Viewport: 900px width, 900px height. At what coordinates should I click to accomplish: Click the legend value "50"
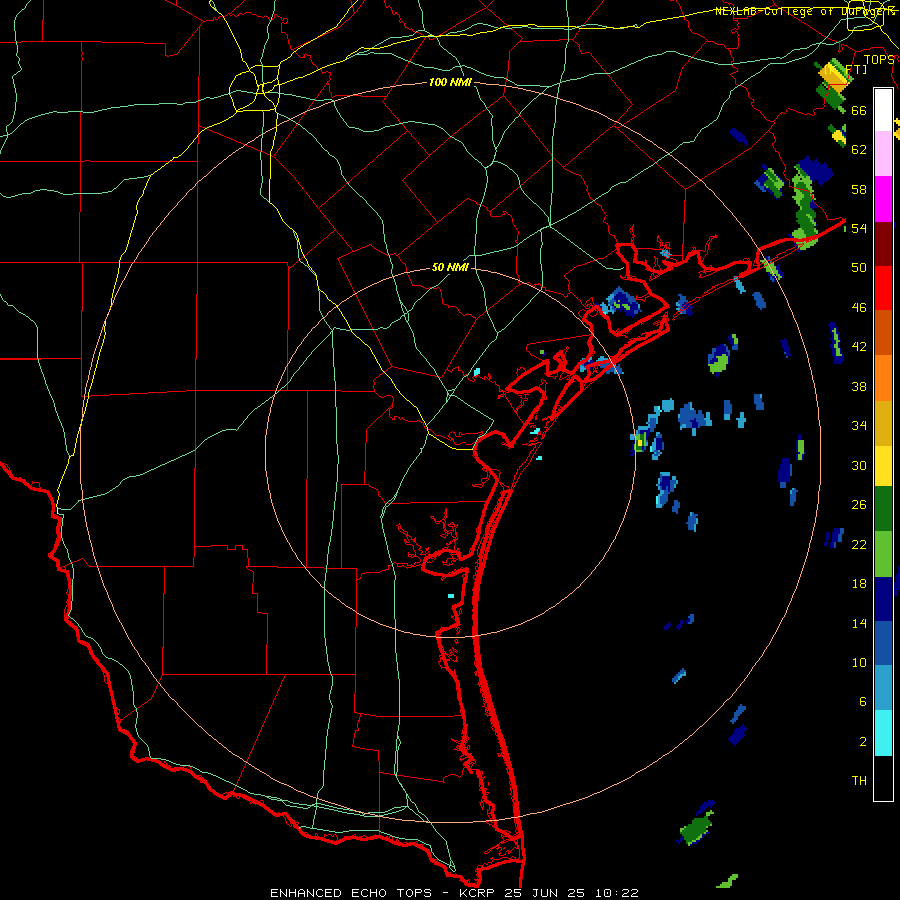pos(859,268)
